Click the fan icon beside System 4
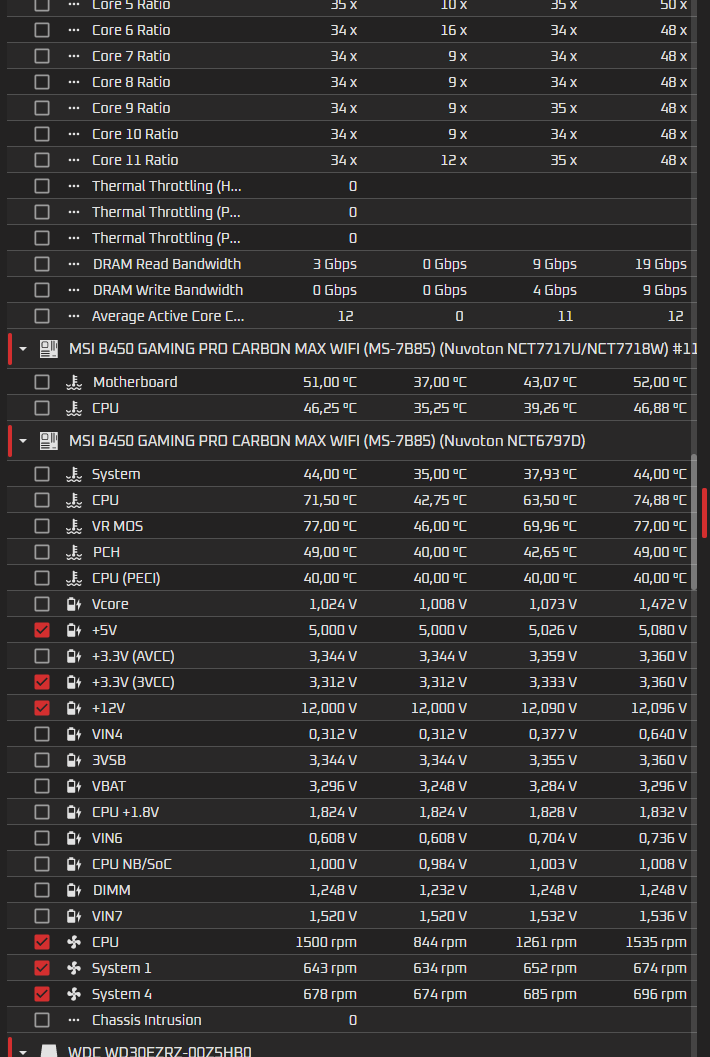 [73, 994]
